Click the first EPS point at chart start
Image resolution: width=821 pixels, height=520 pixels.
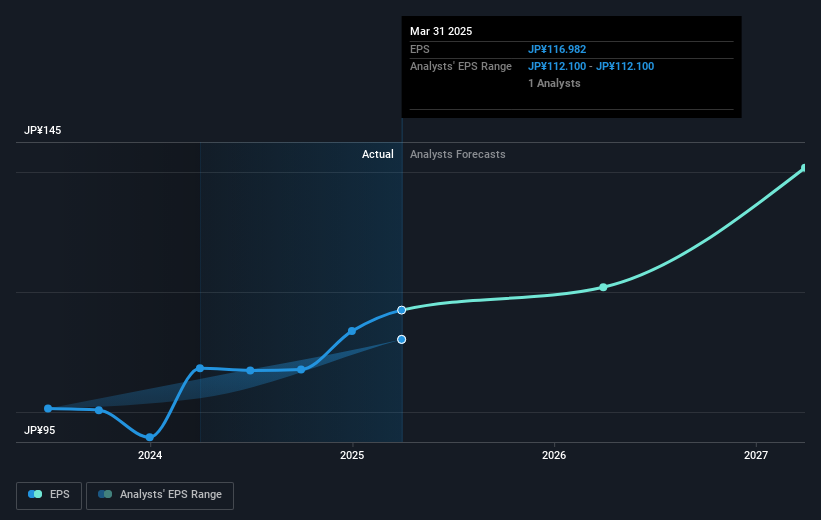48,408
